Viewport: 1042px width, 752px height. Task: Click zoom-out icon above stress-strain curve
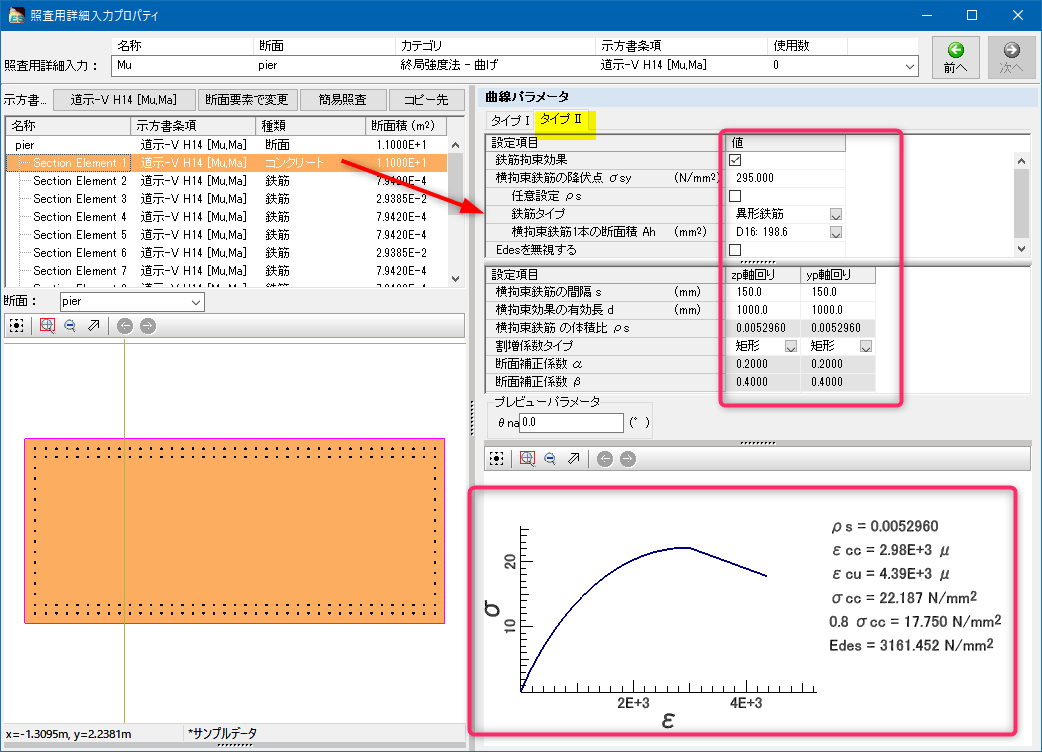(550, 459)
